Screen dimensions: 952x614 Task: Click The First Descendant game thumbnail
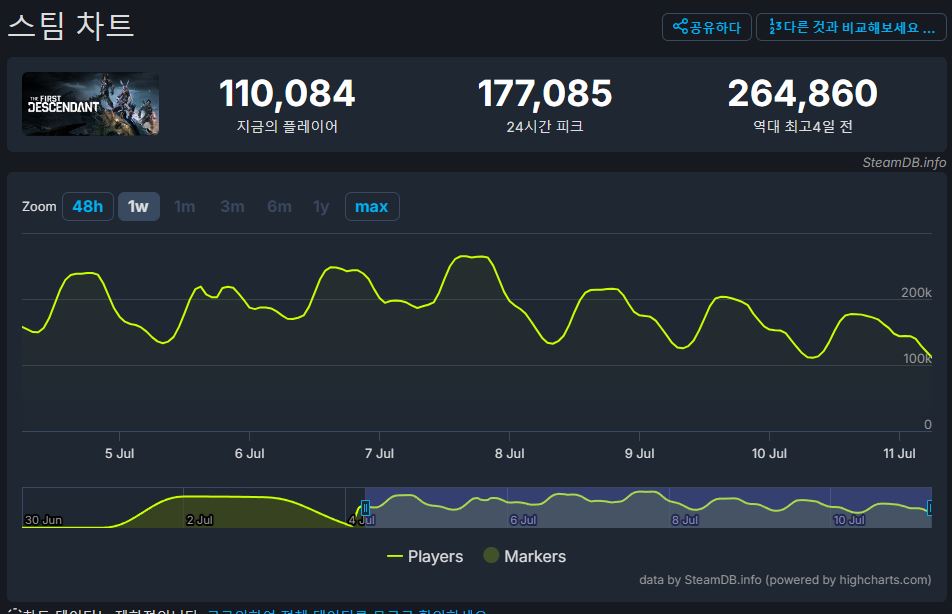(x=91, y=104)
